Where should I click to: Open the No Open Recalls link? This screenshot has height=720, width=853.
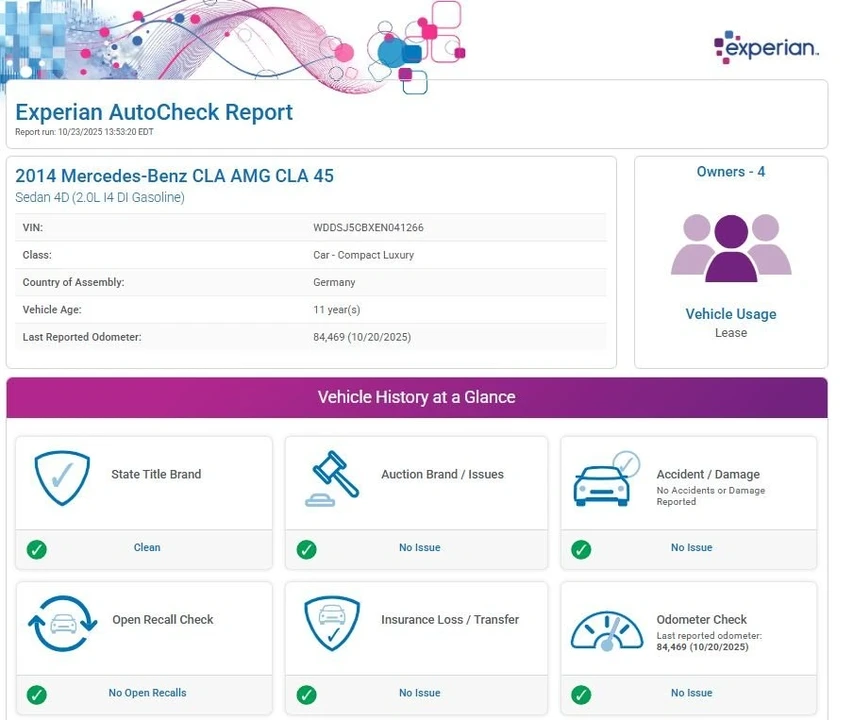point(147,693)
